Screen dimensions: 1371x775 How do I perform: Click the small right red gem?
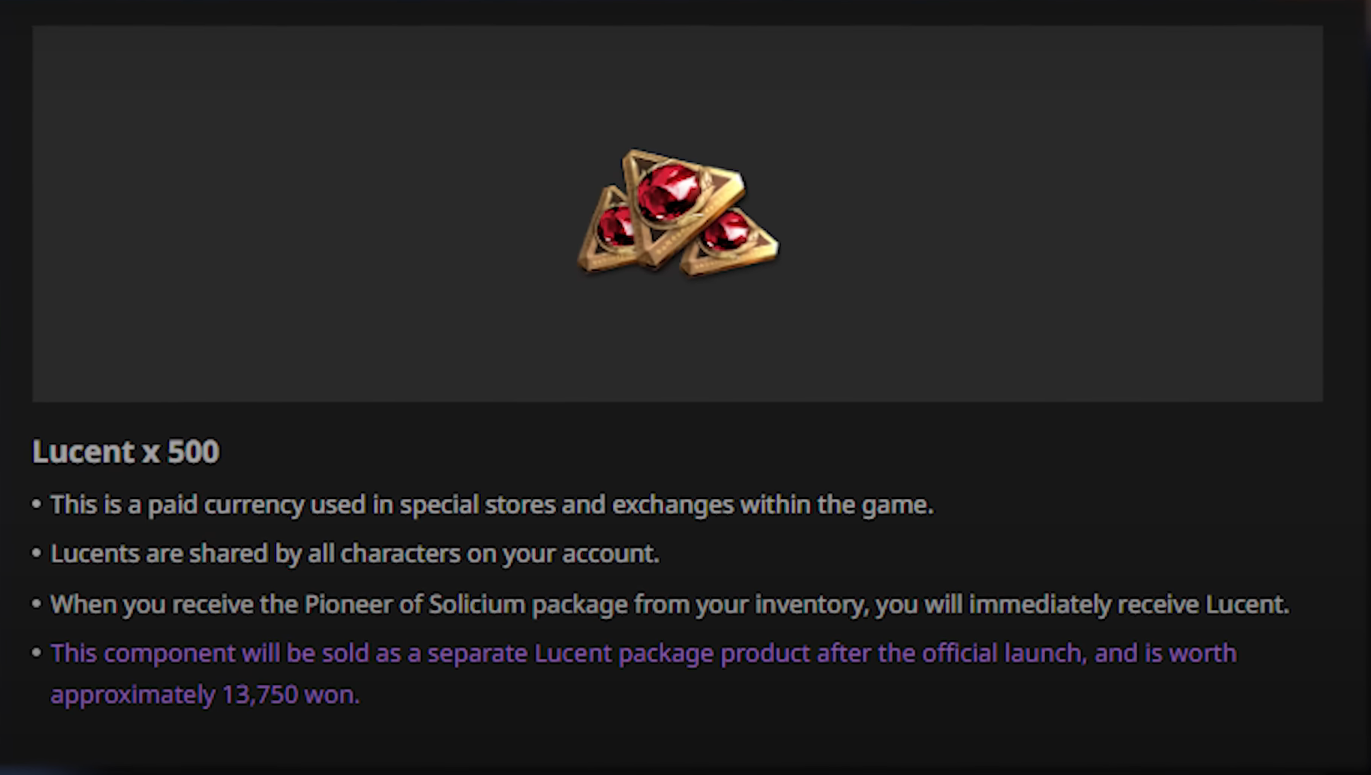[x=725, y=231]
